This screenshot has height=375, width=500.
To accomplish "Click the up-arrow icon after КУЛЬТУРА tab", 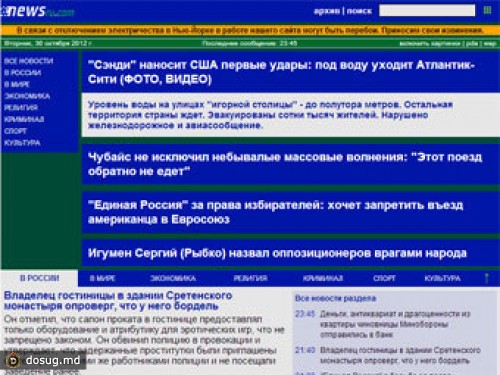I will click(487, 278).
